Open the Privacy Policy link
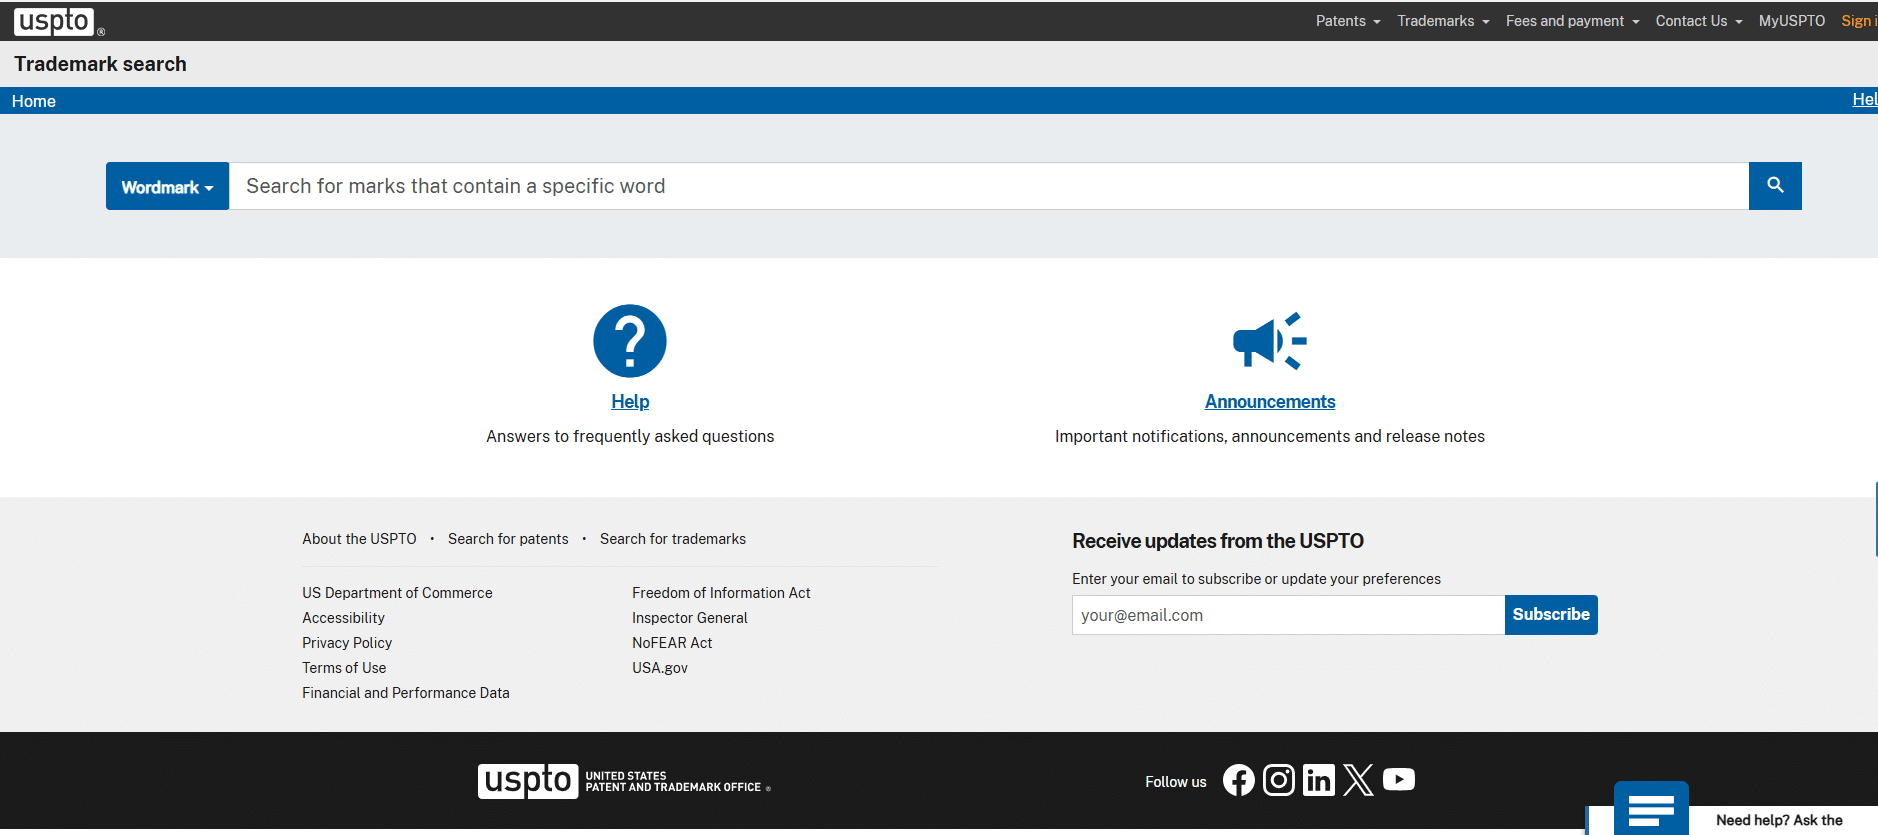 tap(347, 643)
